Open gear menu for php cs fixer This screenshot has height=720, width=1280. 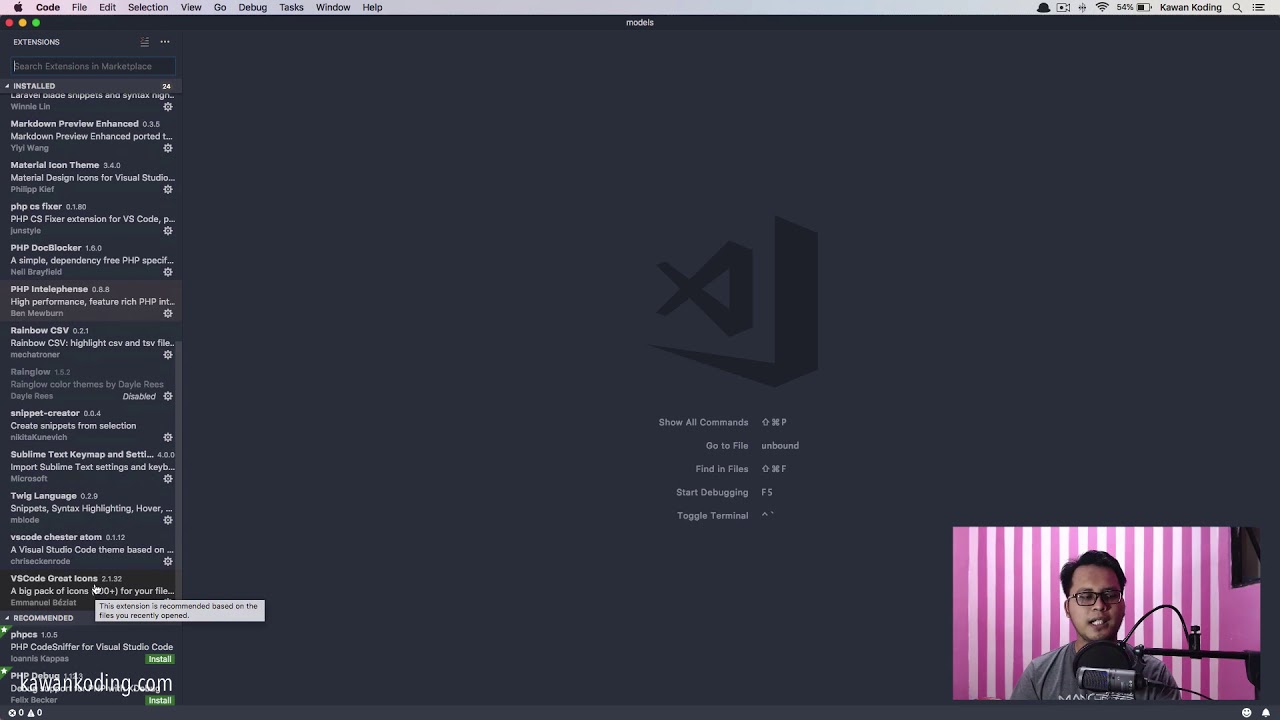click(x=168, y=231)
